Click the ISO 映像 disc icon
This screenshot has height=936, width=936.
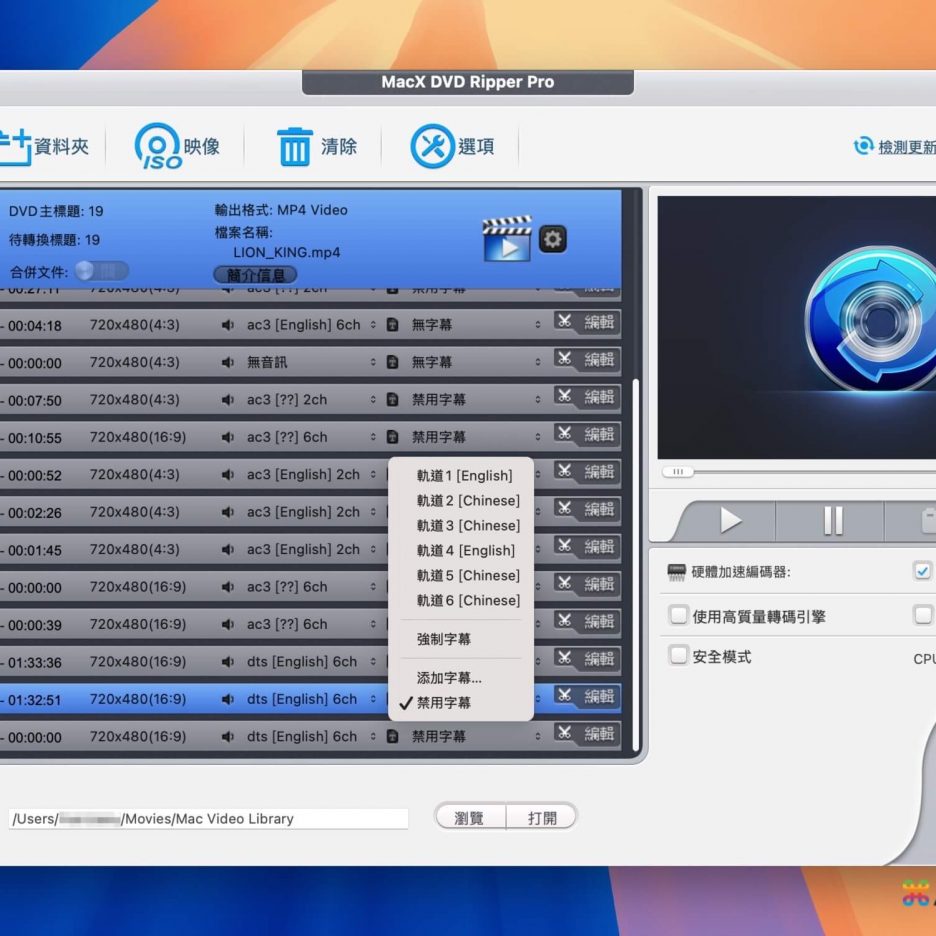tap(158, 146)
